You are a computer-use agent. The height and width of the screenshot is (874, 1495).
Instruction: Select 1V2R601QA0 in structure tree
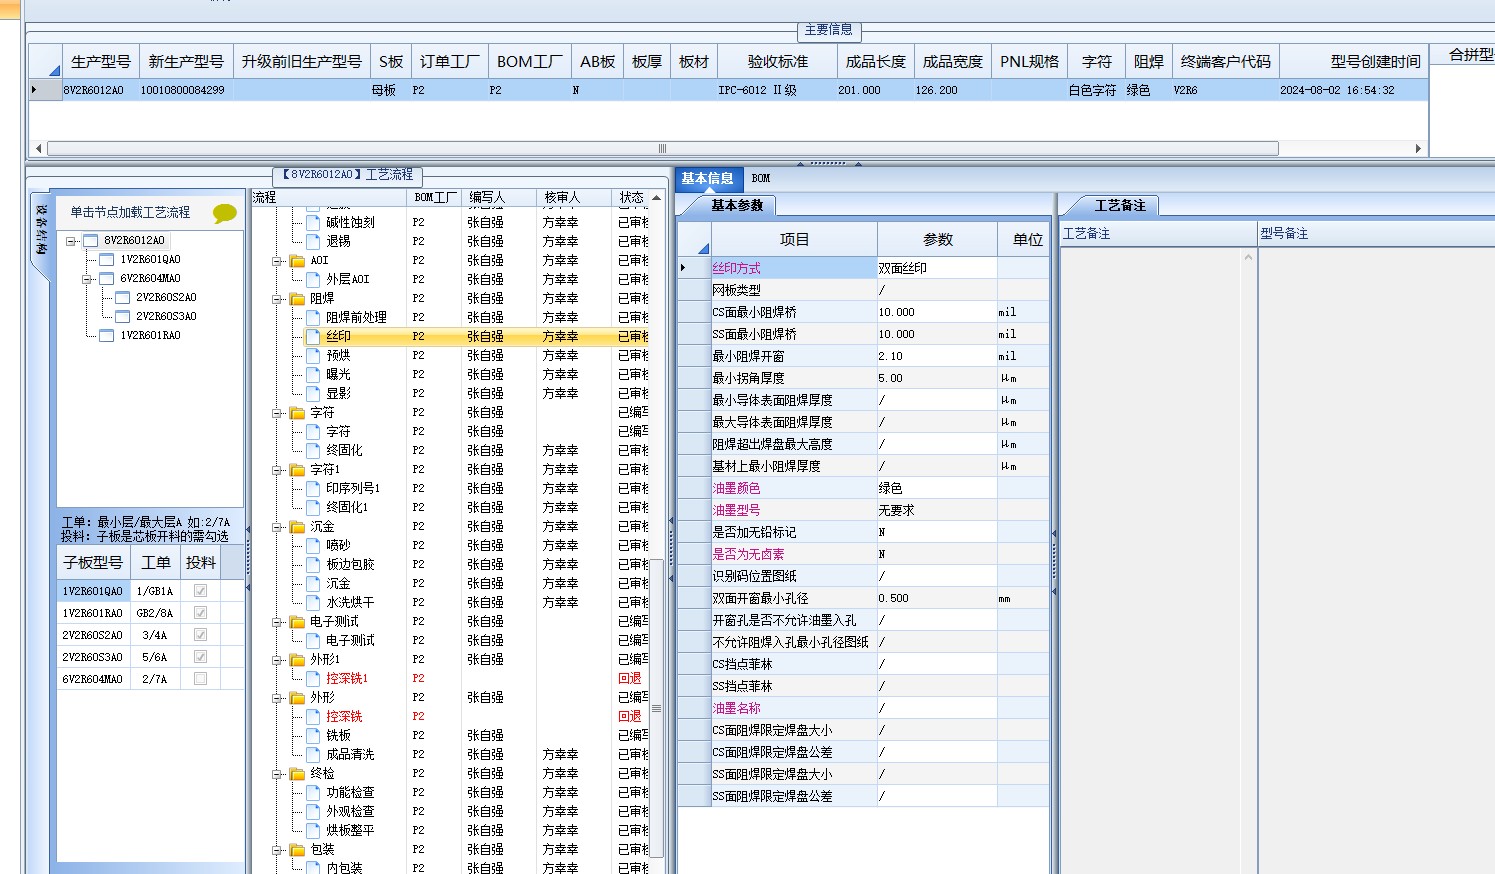pos(150,259)
